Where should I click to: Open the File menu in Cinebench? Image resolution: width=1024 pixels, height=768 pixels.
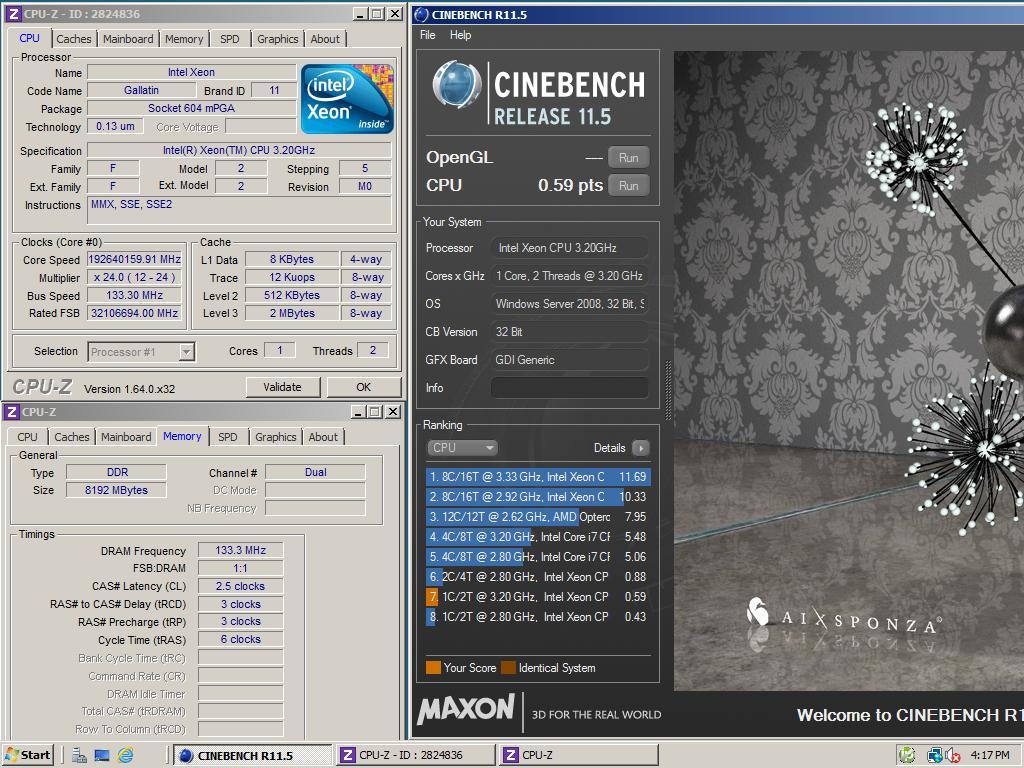click(x=428, y=35)
